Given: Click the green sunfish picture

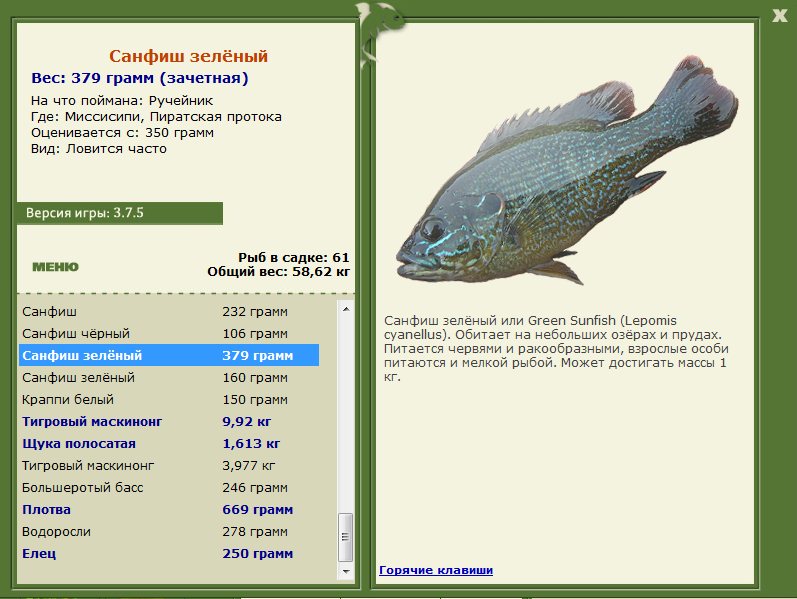Looking at the screenshot, I should [567, 170].
